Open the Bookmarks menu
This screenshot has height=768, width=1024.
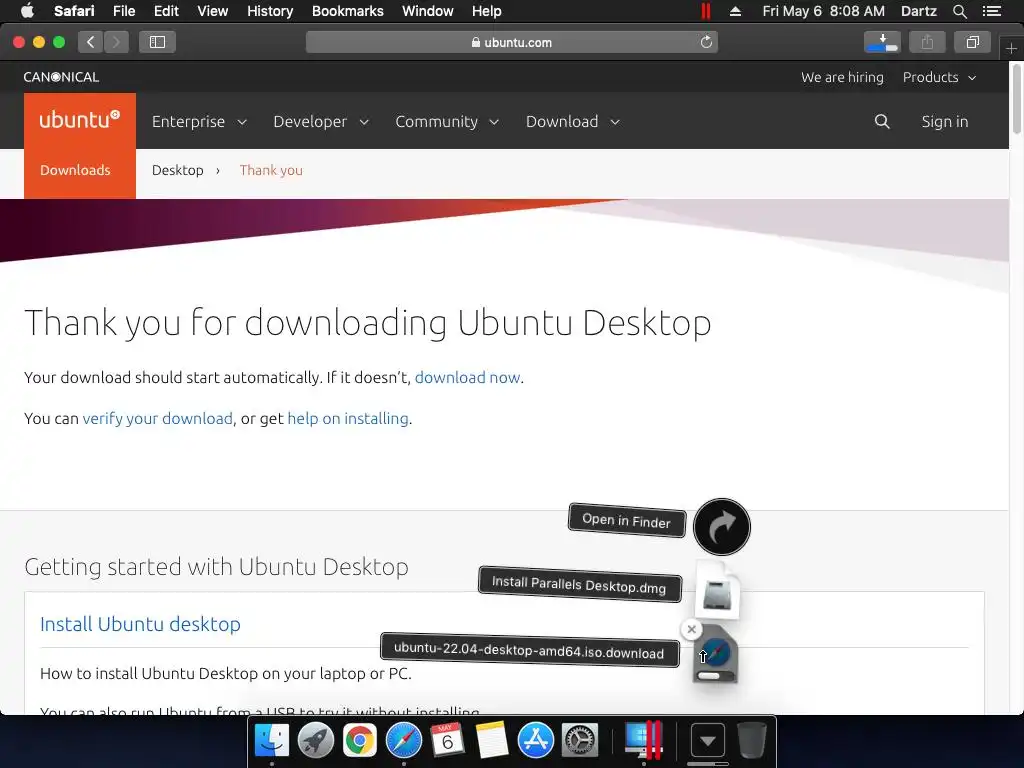coord(347,11)
